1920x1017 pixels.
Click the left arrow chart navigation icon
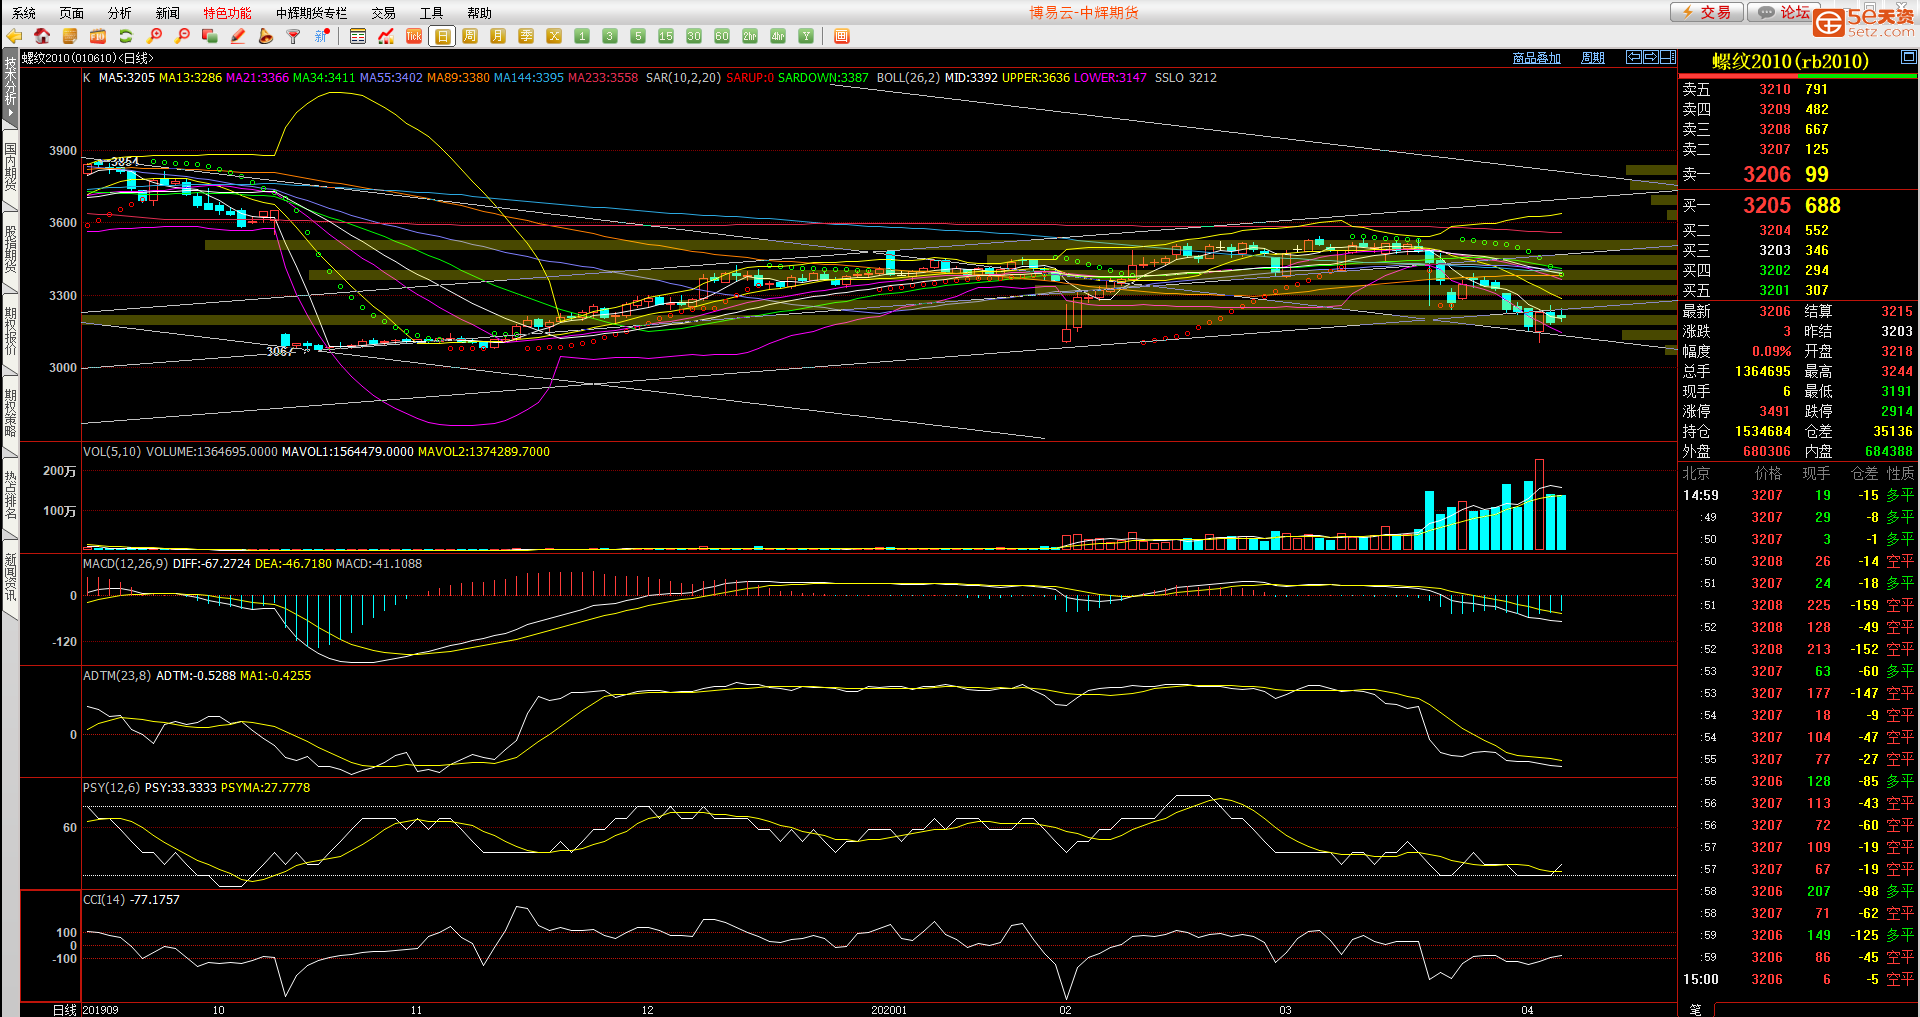pos(1634,57)
